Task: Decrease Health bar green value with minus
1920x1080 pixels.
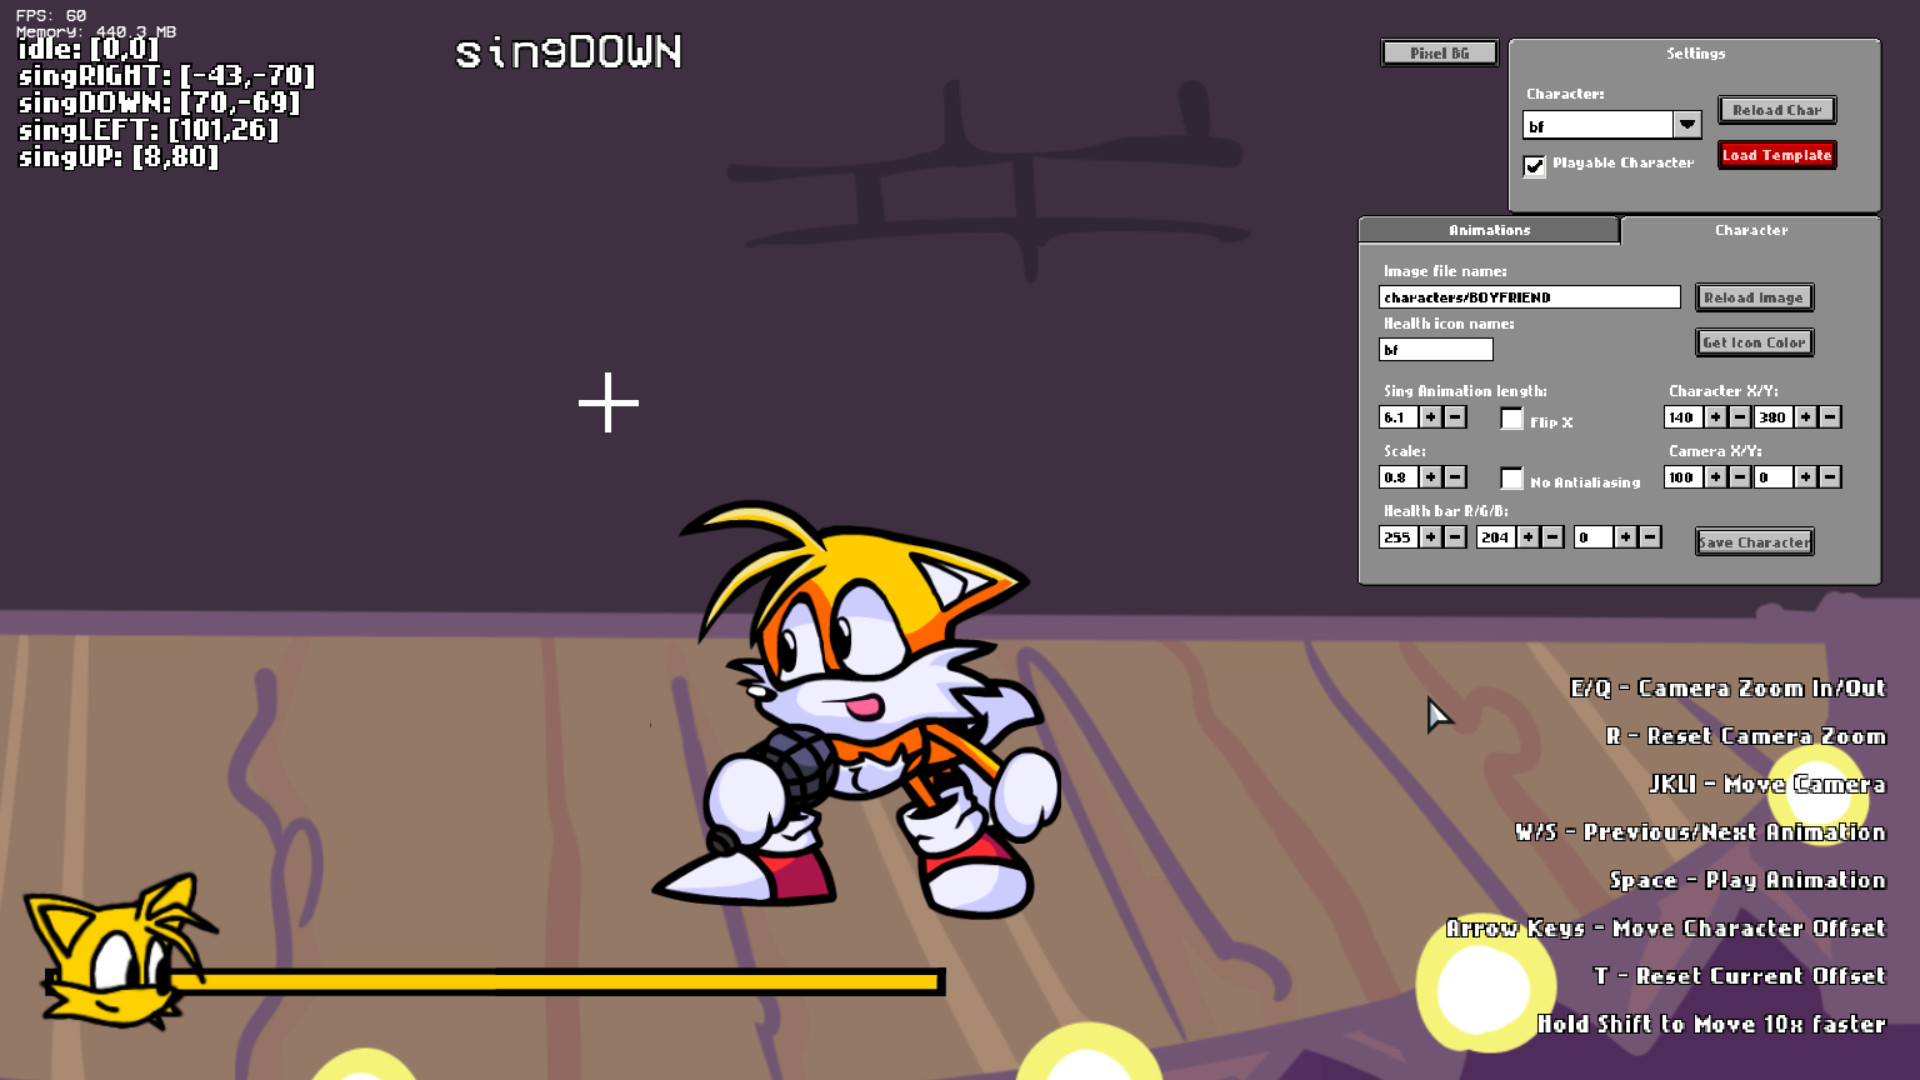Action: pos(1552,537)
